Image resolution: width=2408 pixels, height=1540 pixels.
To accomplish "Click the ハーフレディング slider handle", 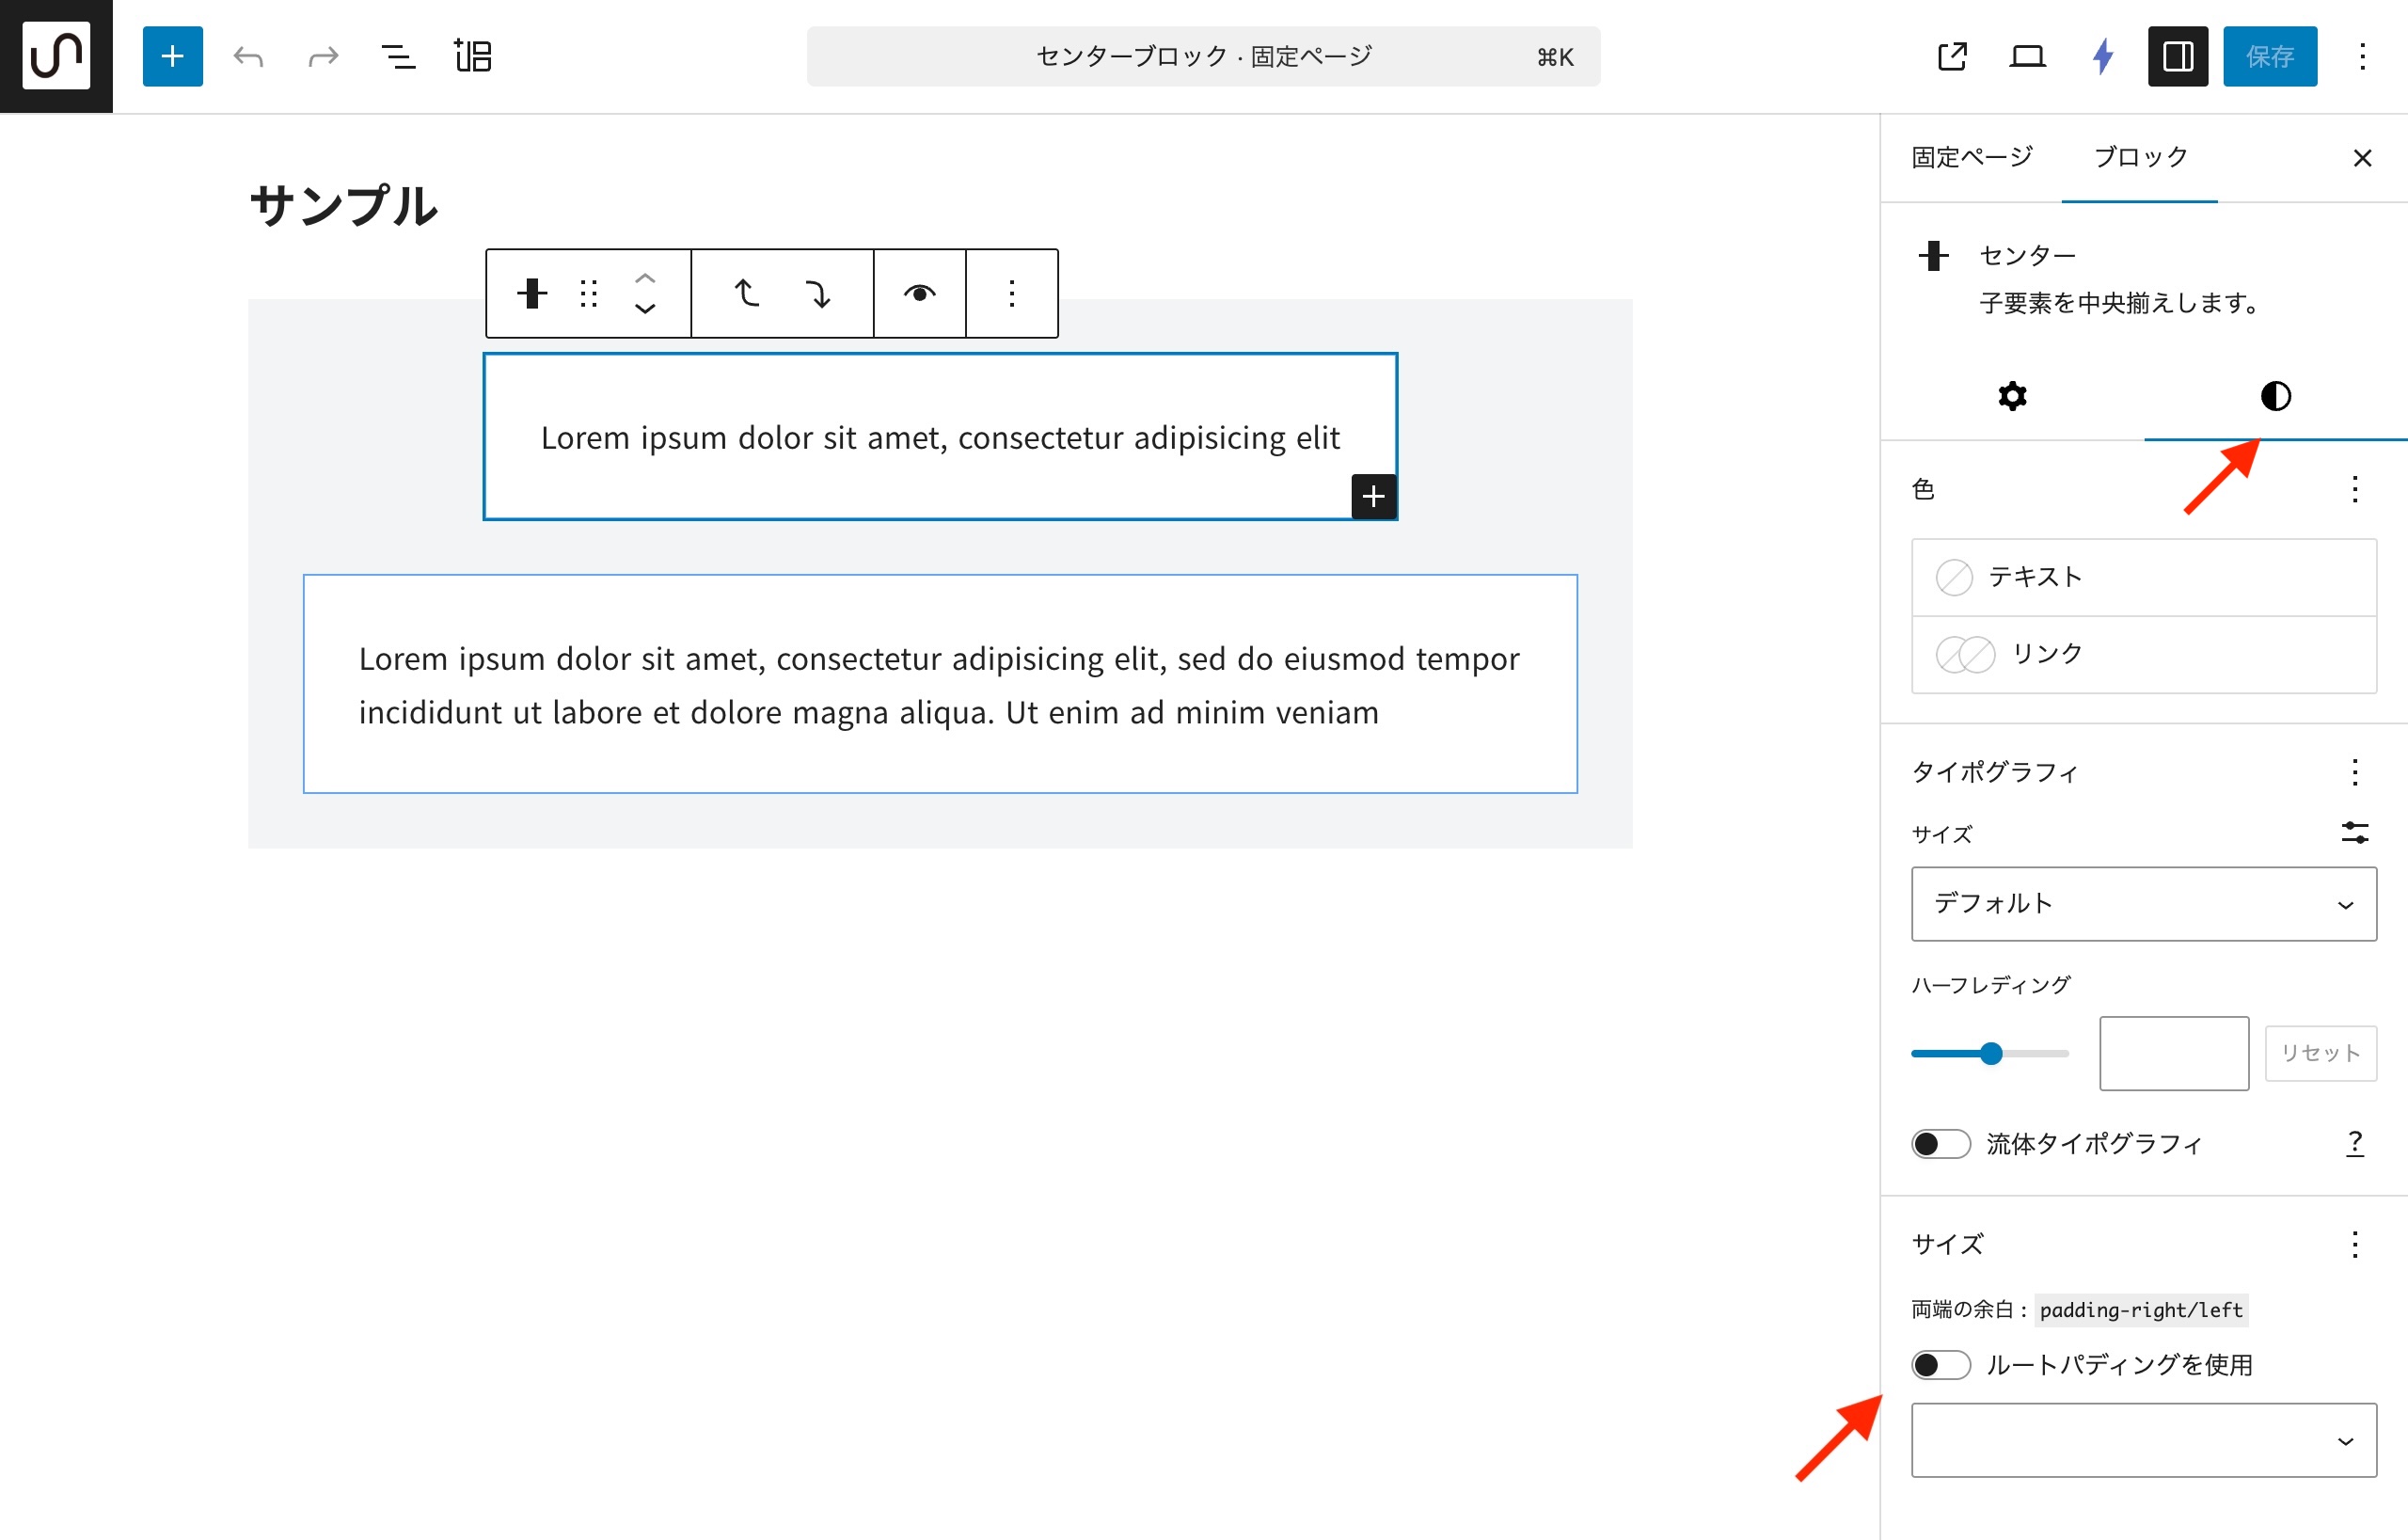I will tap(1991, 1053).
